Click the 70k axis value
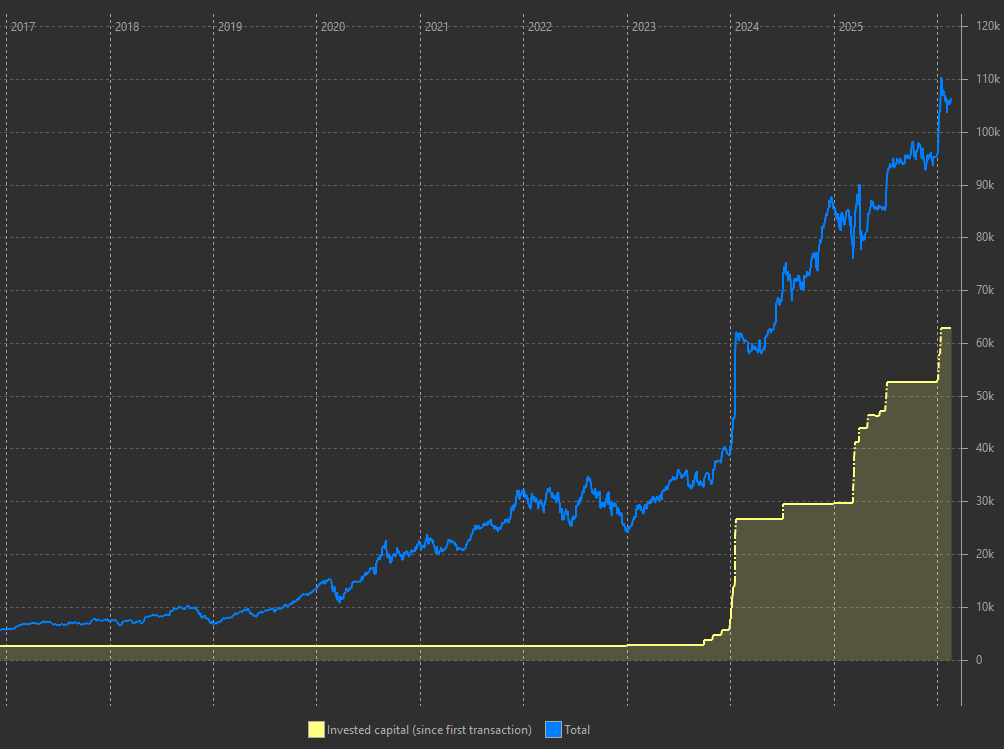 tap(985, 291)
